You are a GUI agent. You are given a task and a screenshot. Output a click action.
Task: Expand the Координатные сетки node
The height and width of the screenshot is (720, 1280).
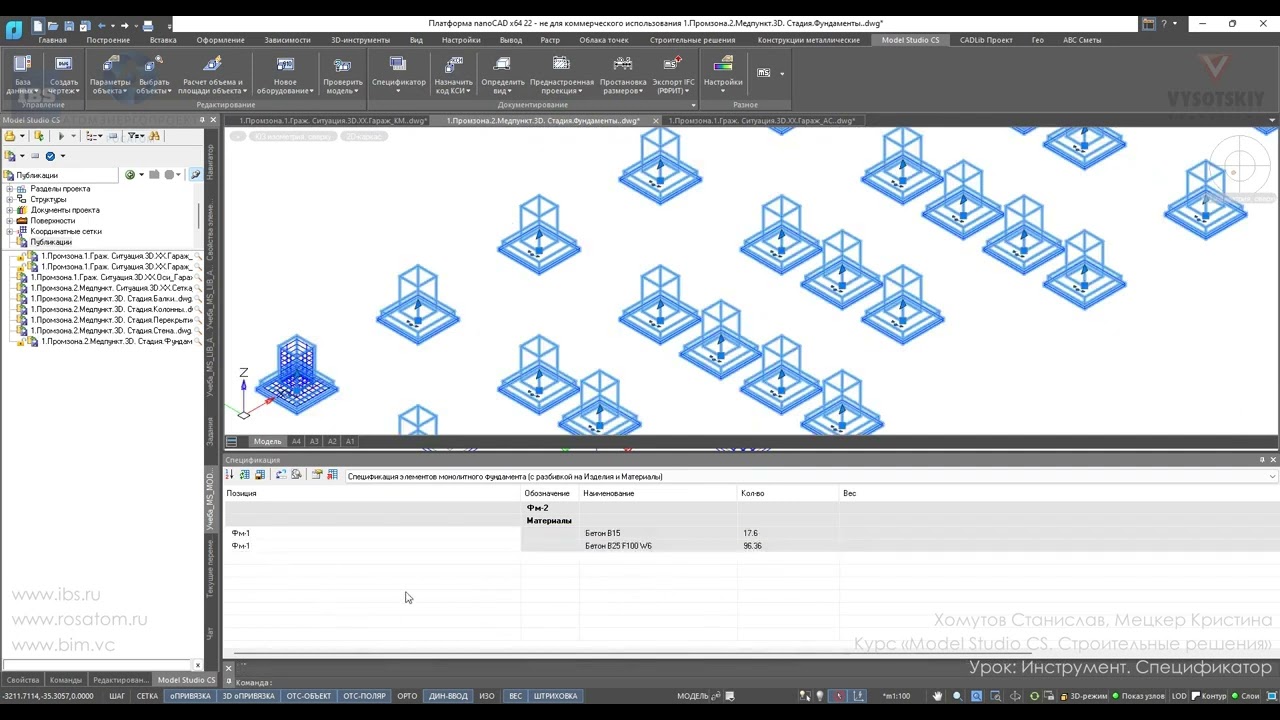(x=10, y=232)
